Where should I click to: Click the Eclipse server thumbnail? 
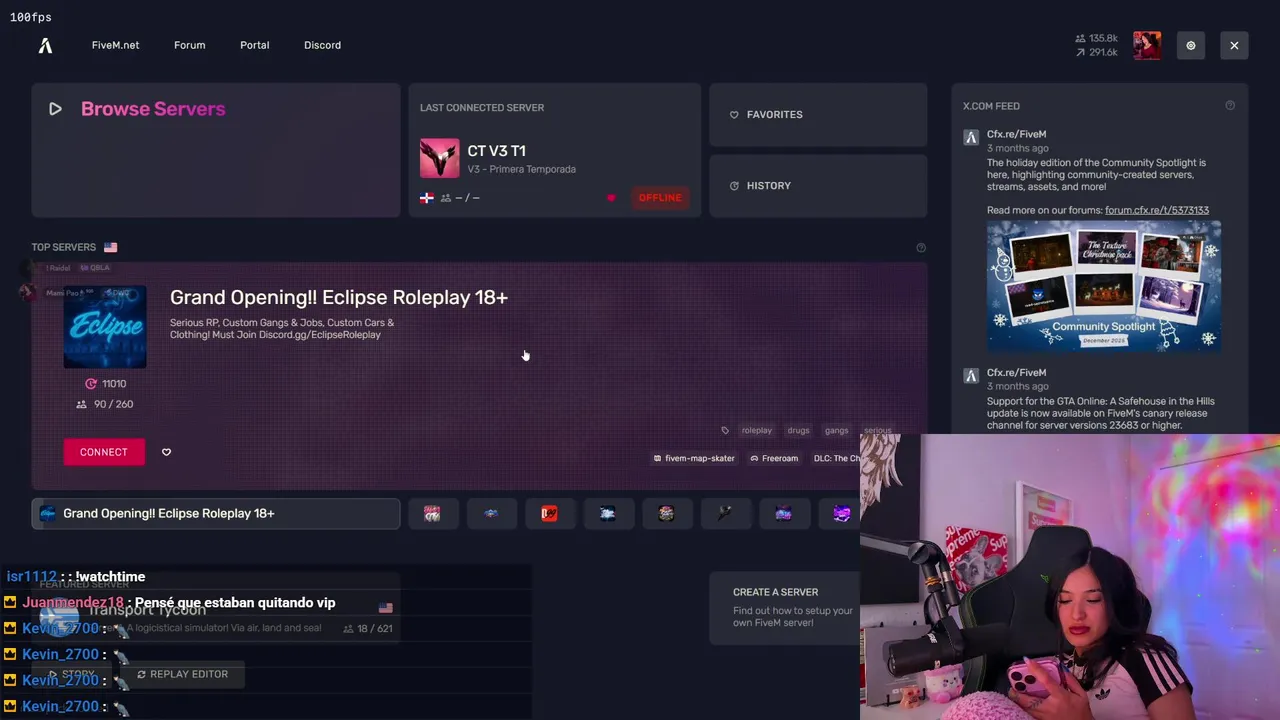[x=105, y=327]
